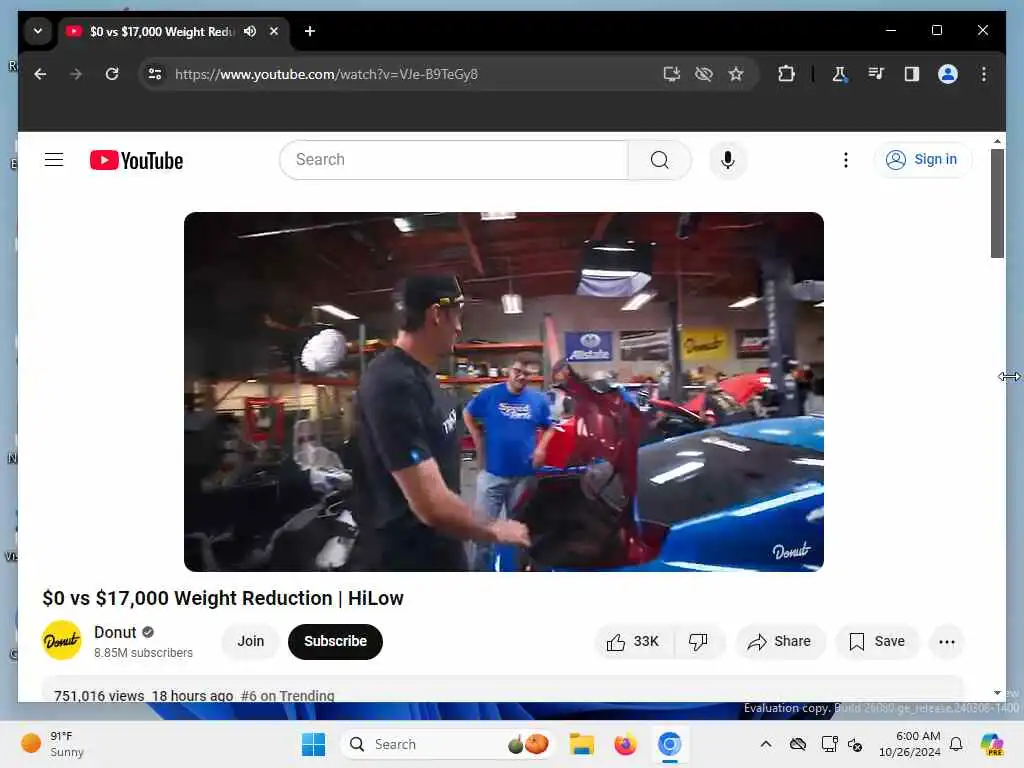View site information icon in address bar
The image size is (1024, 768).
click(x=155, y=74)
